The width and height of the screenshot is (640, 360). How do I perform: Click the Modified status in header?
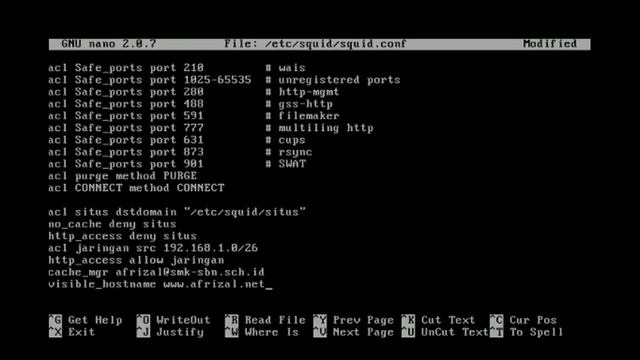click(x=550, y=44)
